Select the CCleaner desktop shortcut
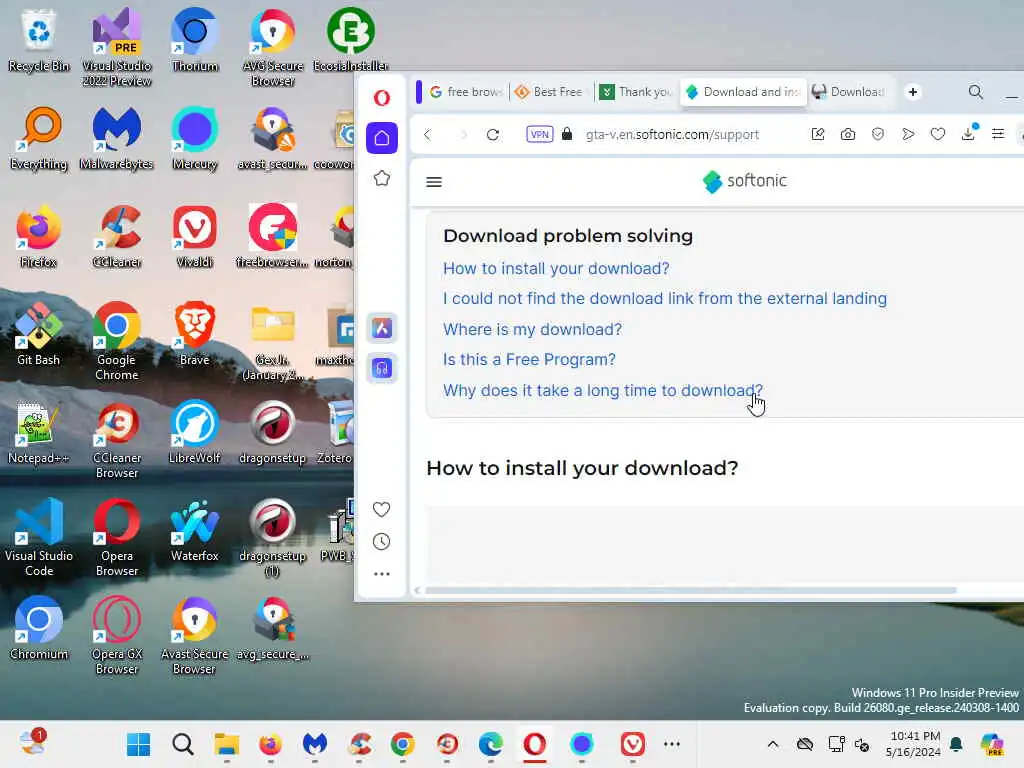Viewport: 1024px width, 768px height. point(116,236)
